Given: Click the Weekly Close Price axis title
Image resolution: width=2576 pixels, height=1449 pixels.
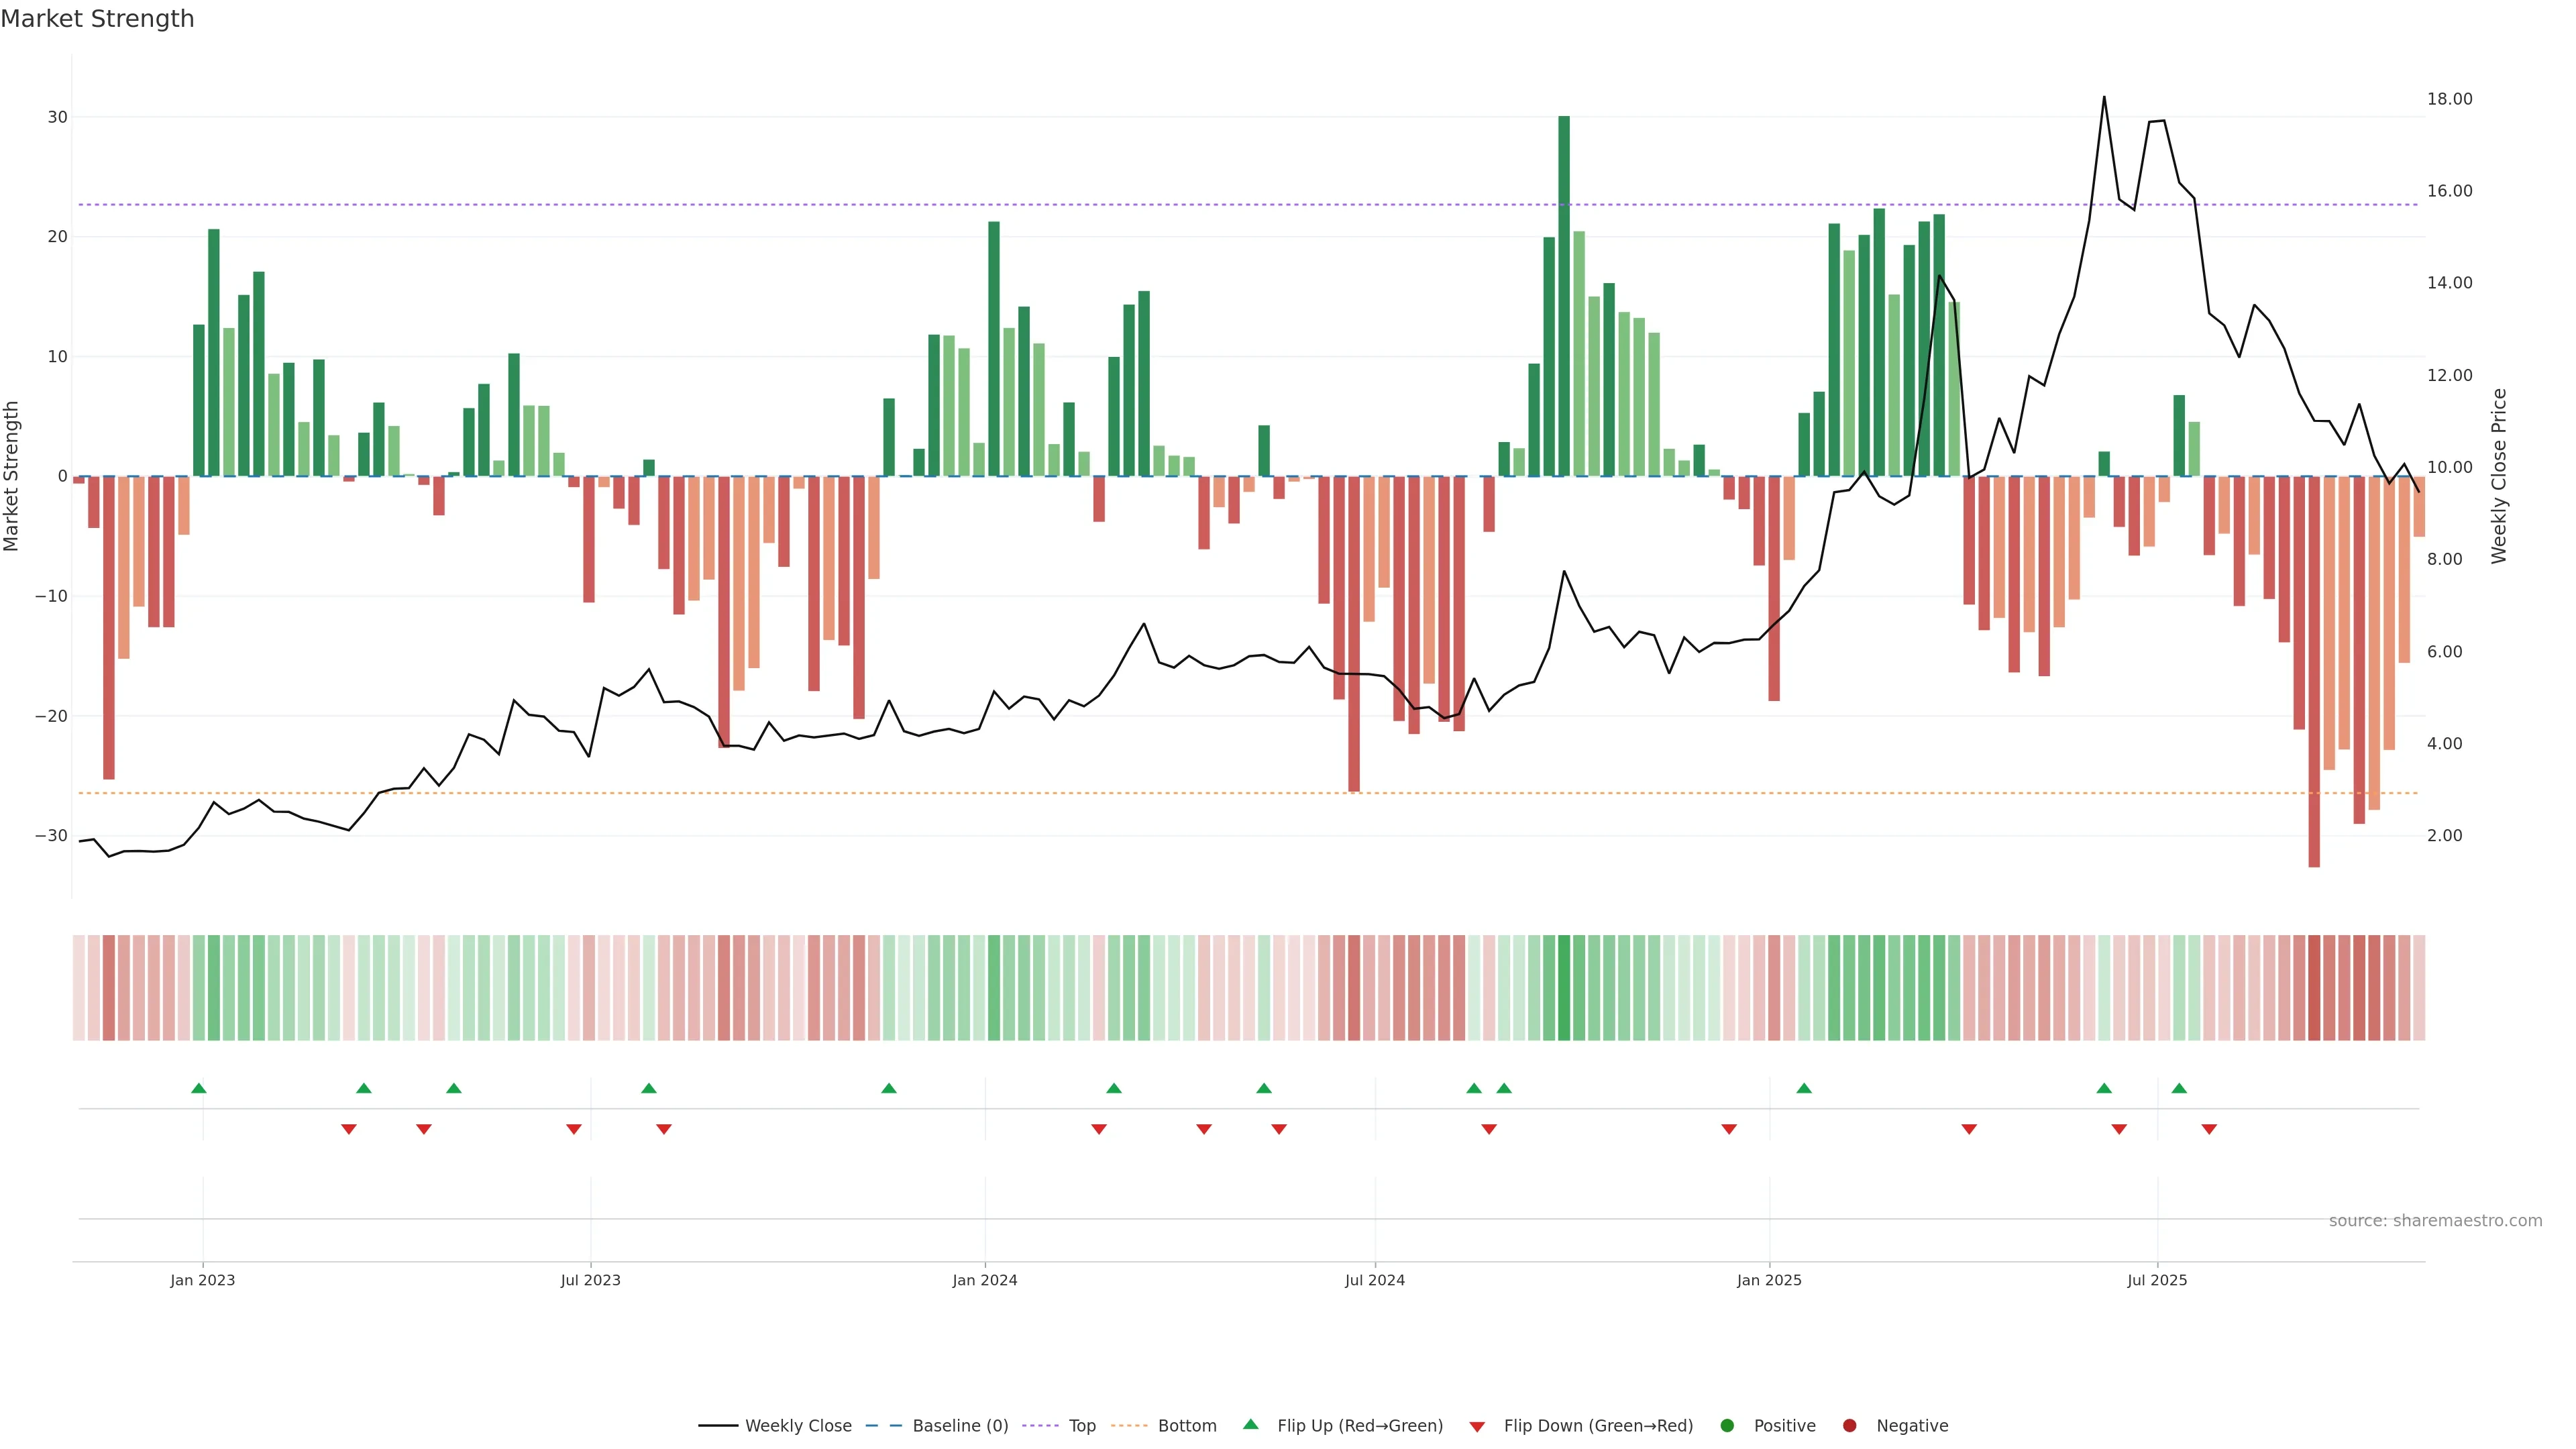Looking at the screenshot, I should click(2499, 476).
